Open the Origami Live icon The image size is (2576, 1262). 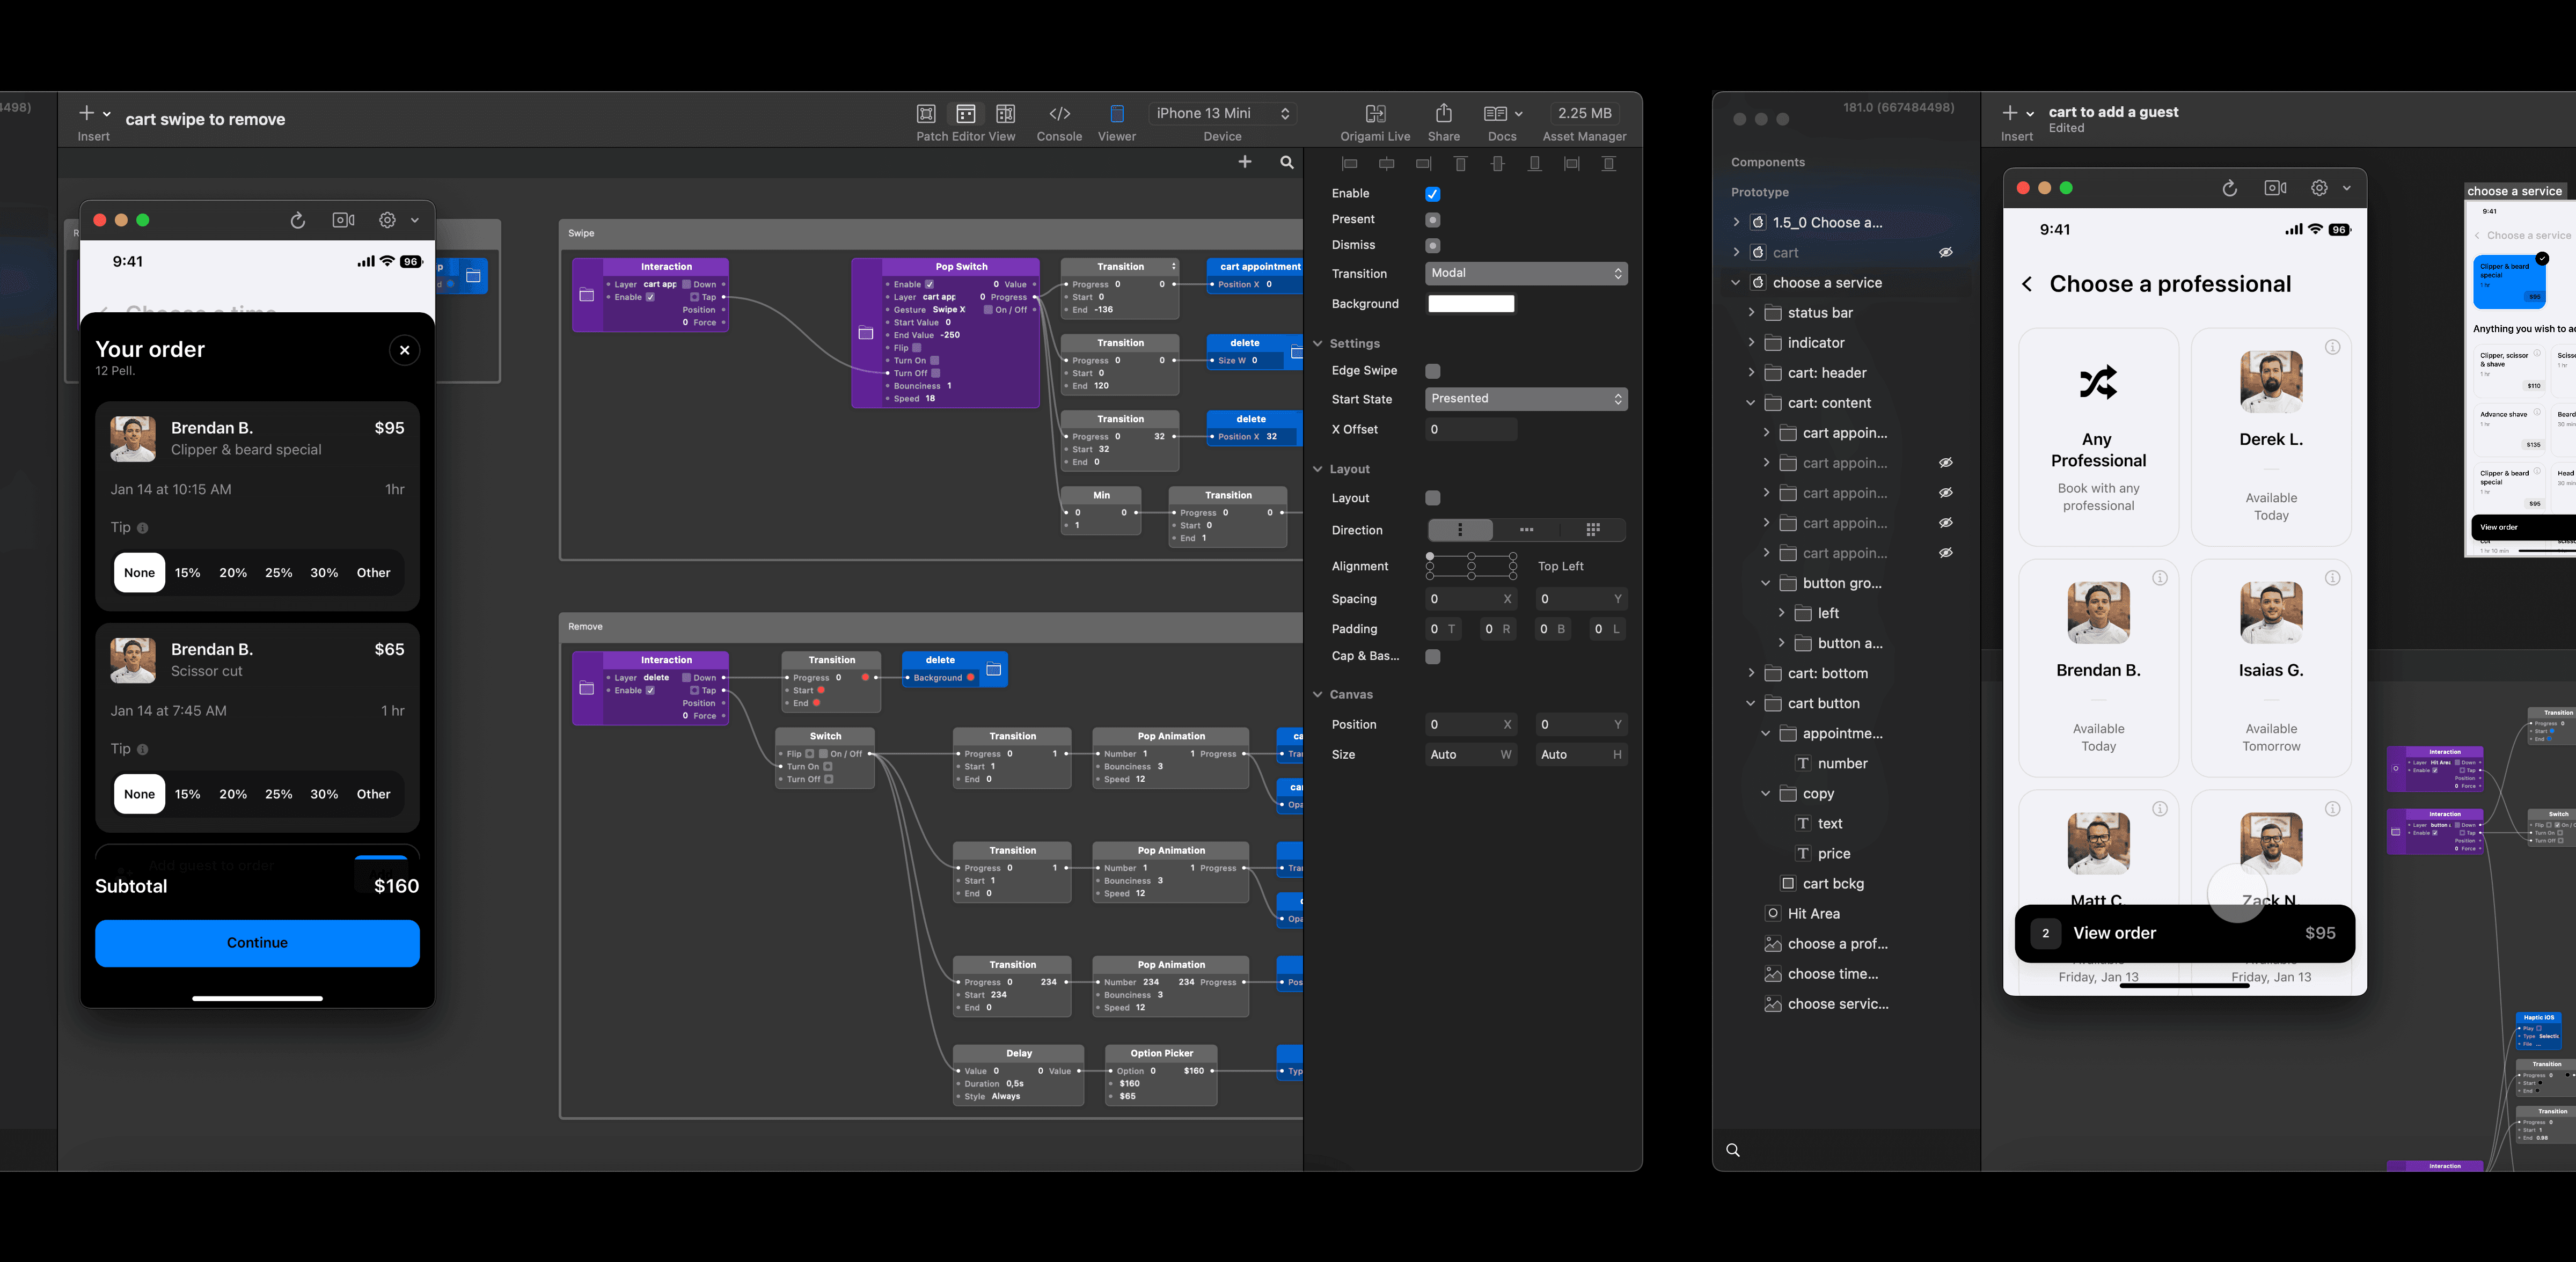point(1375,114)
